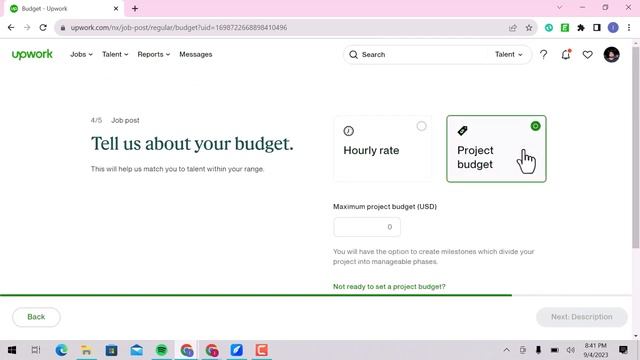Expand the Jobs menu

(x=81, y=54)
